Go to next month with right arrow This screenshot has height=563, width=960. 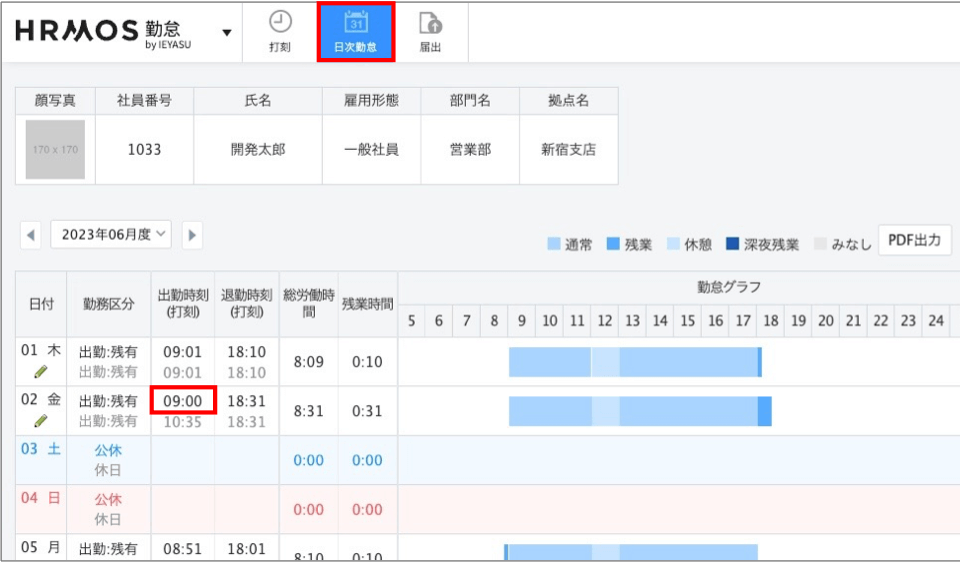pyautogui.click(x=192, y=235)
